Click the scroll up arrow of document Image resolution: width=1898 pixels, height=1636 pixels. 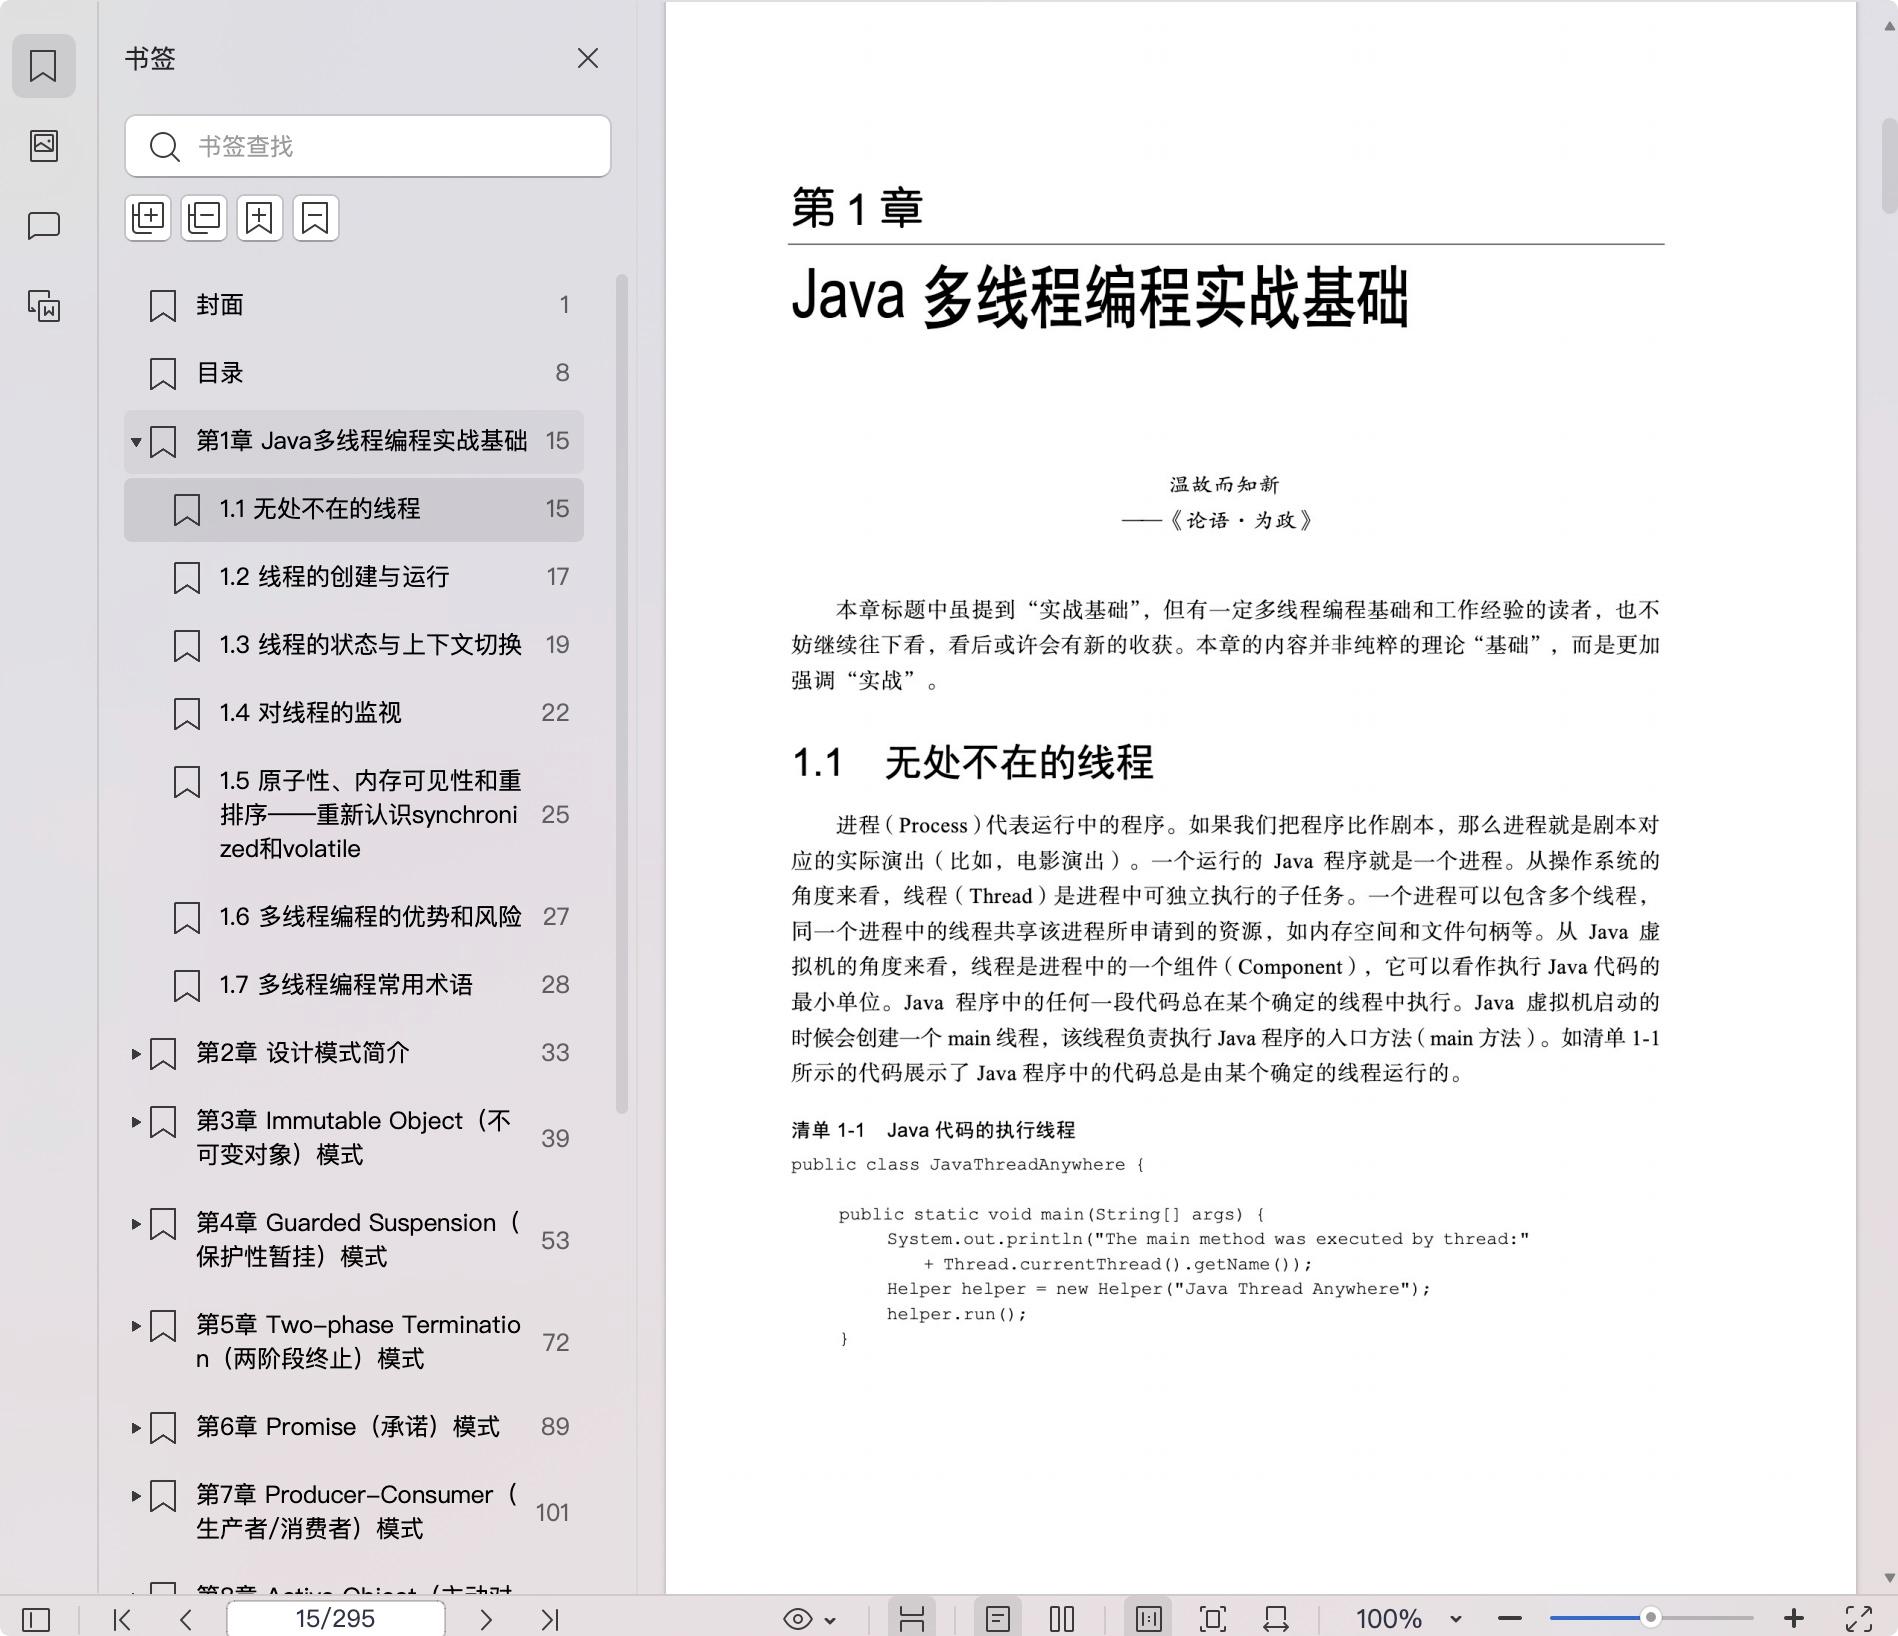pos(1889,27)
